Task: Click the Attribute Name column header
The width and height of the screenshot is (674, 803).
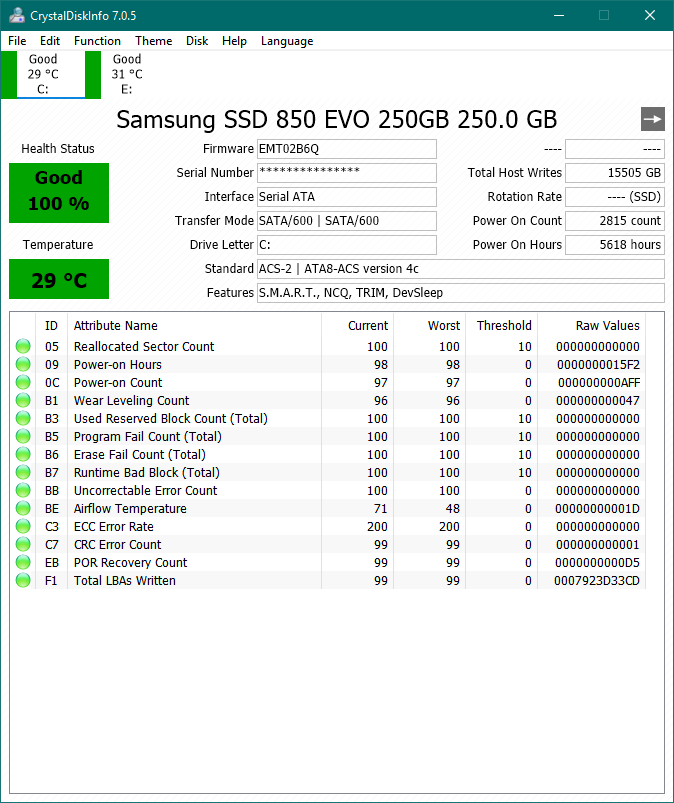Action: (194, 326)
